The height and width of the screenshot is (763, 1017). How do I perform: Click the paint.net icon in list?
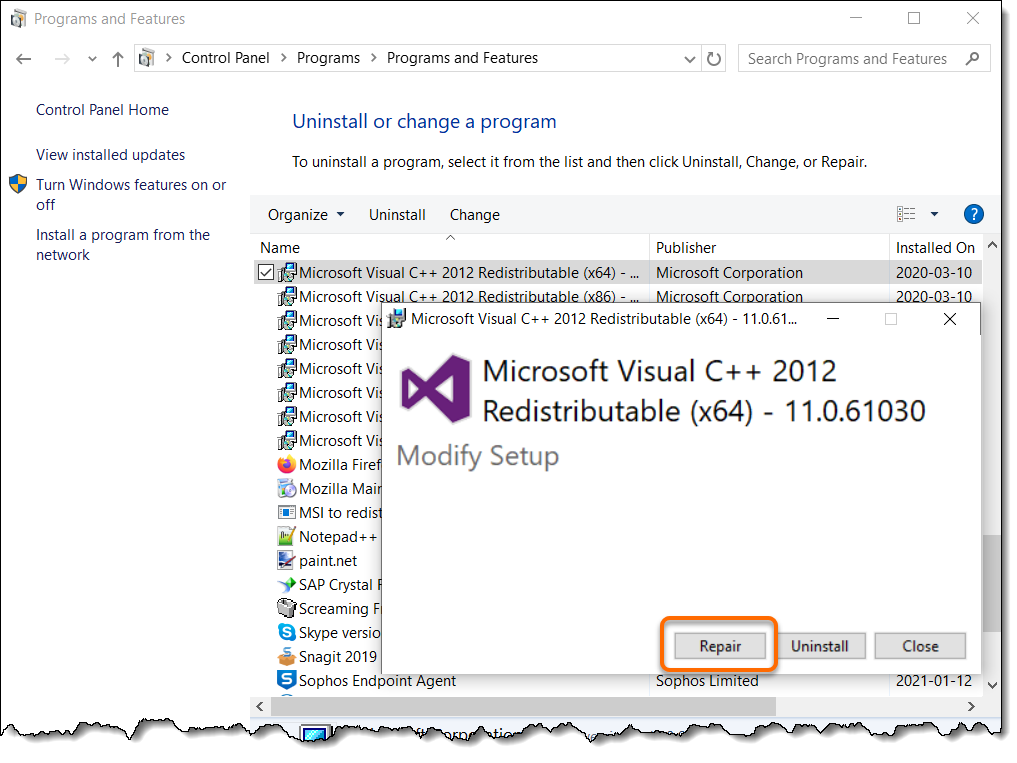click(x=286, y=561)
